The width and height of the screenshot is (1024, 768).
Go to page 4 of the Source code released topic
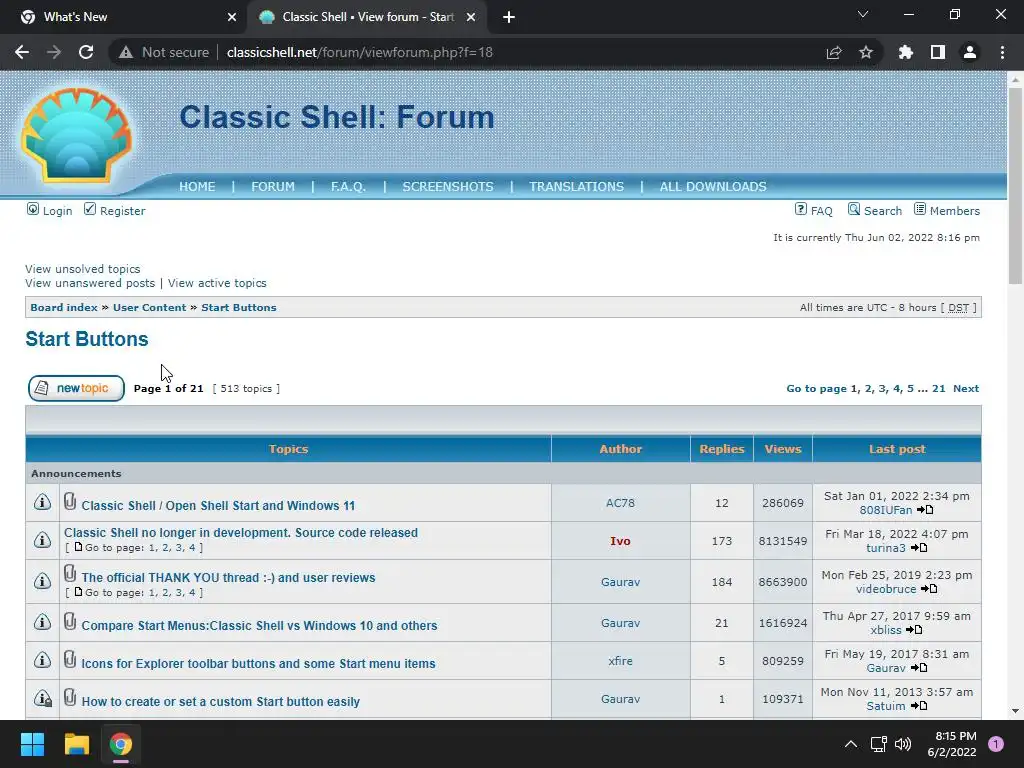pos(192,548)
